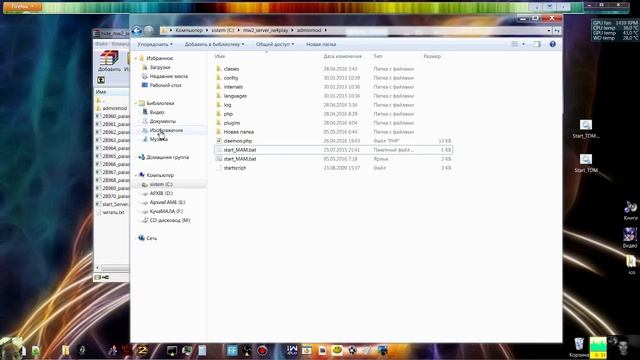
Task: Select drive sistem (C:) in the tree
Action: pos(161,184)
